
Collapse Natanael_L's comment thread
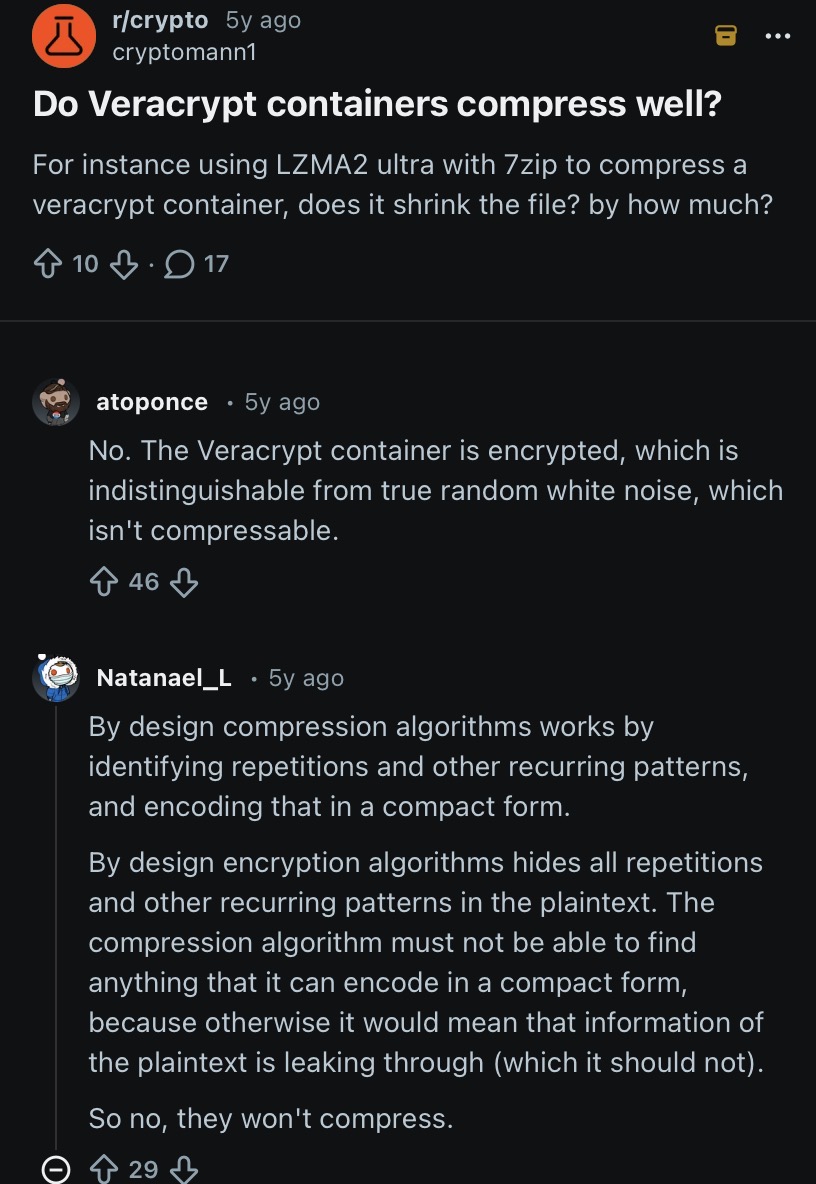56,1168
